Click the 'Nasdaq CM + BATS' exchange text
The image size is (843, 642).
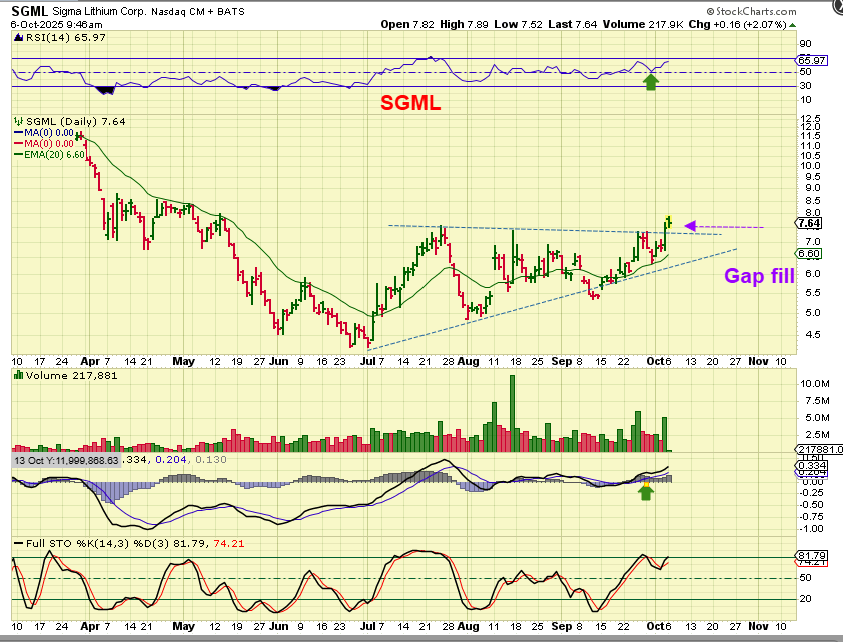[198, 11]
